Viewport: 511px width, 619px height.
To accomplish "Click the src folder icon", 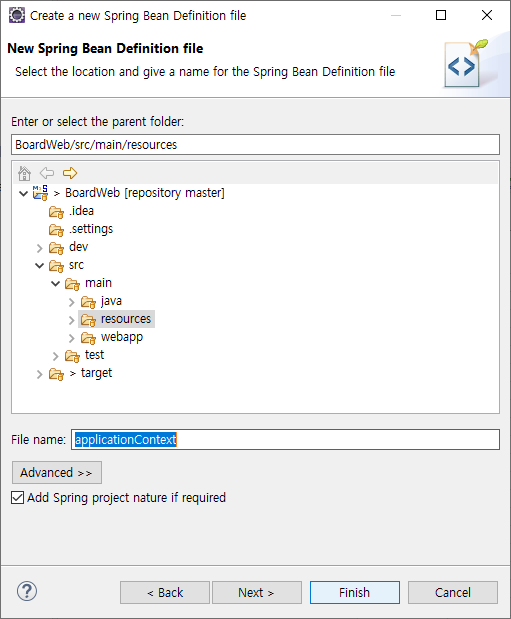I will pos(56,266).
